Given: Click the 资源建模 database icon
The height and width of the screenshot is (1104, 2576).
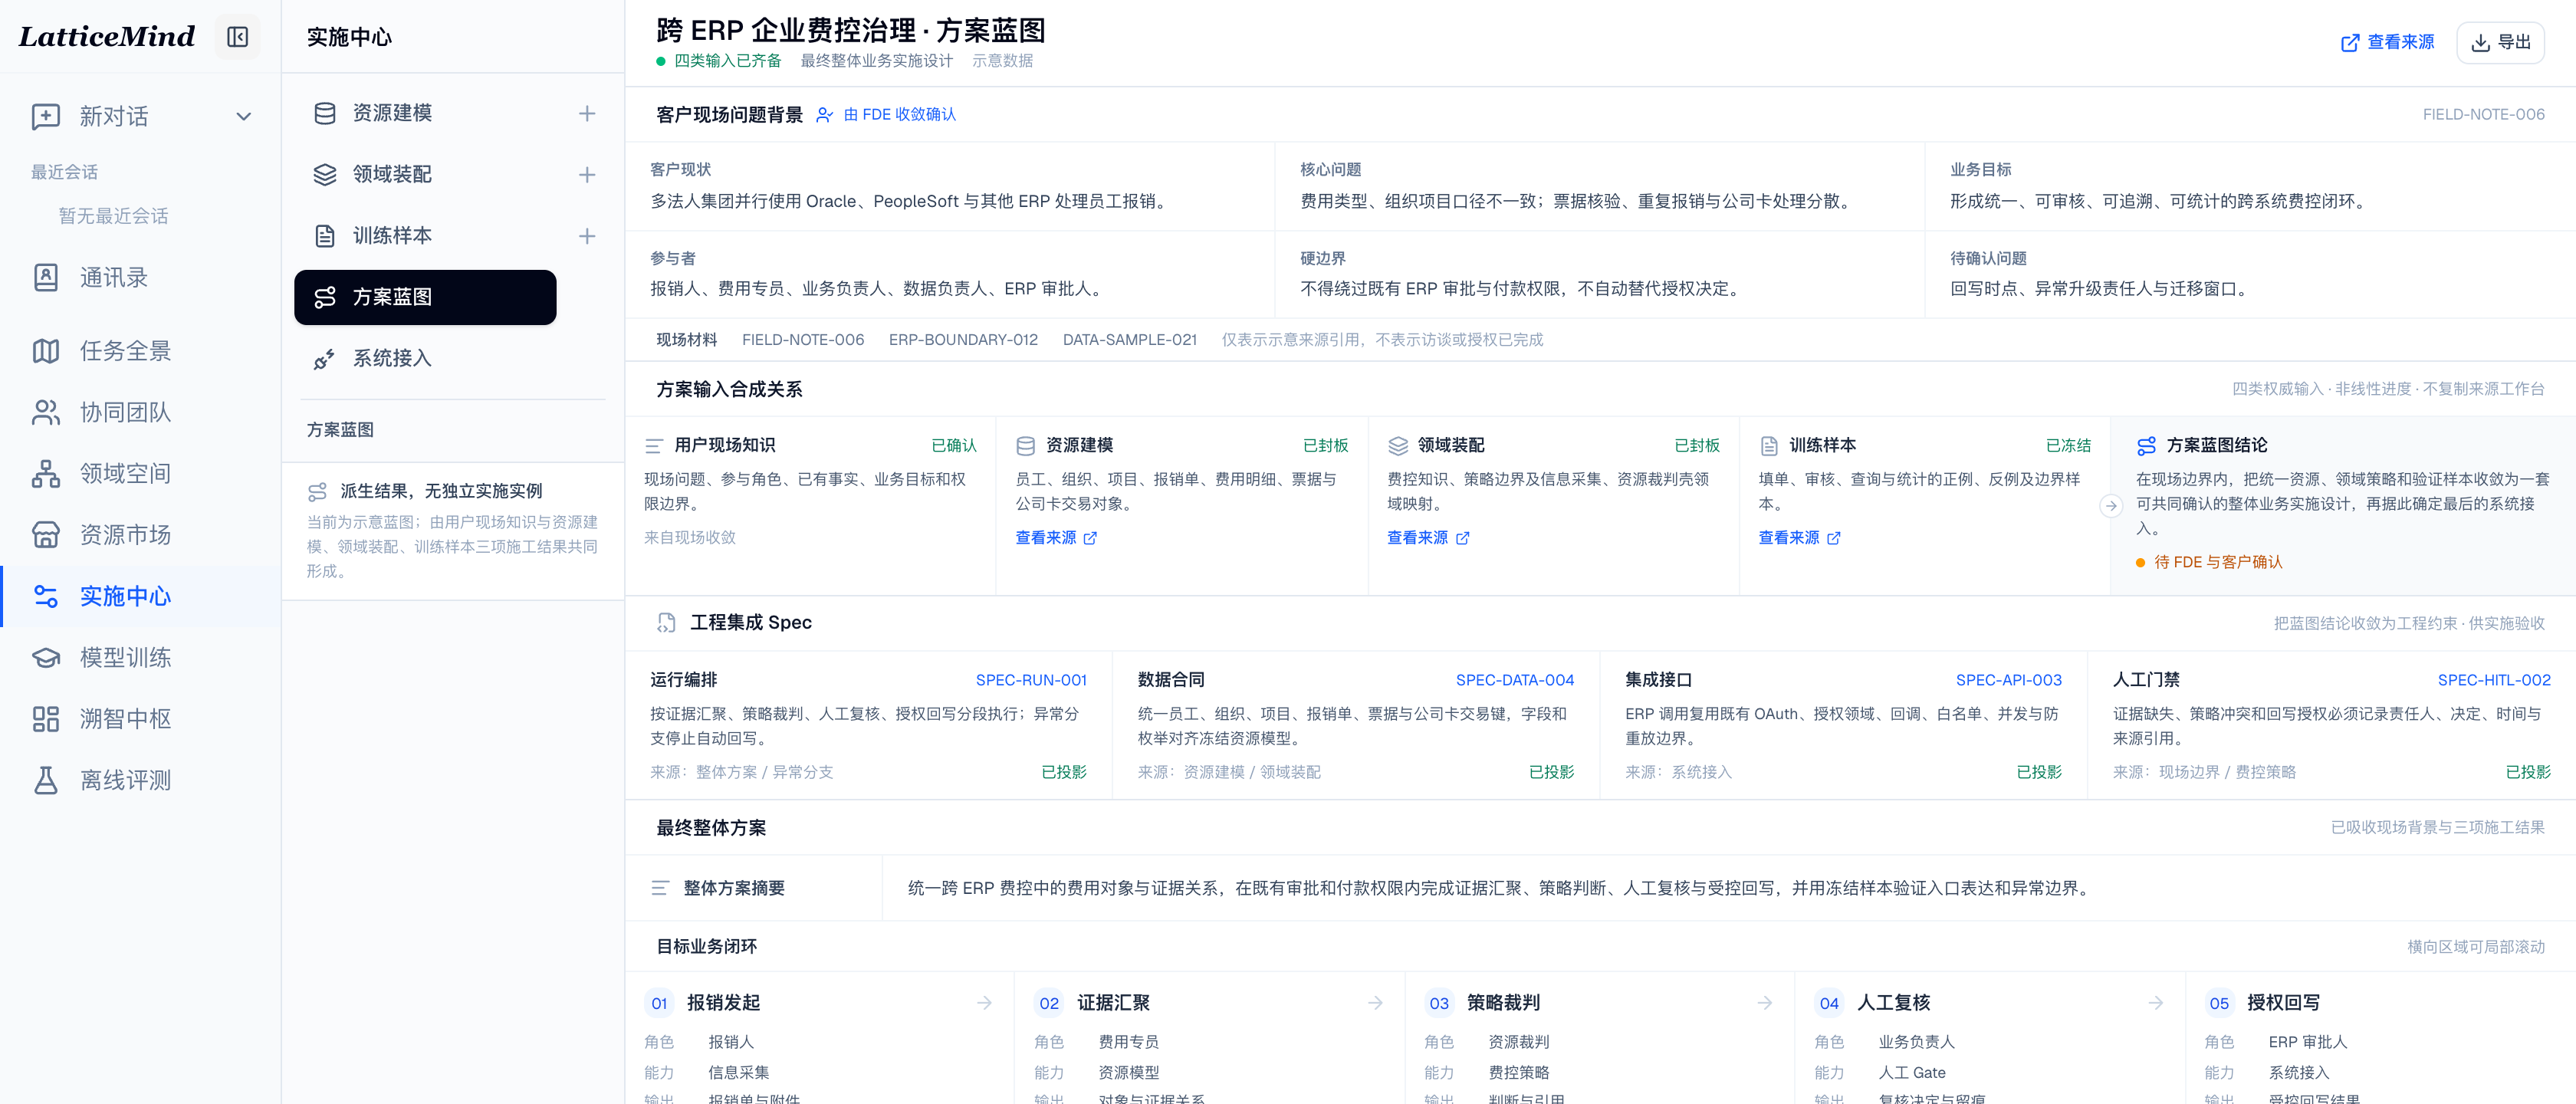Looking at the screenshot, I should click(325, 113).
